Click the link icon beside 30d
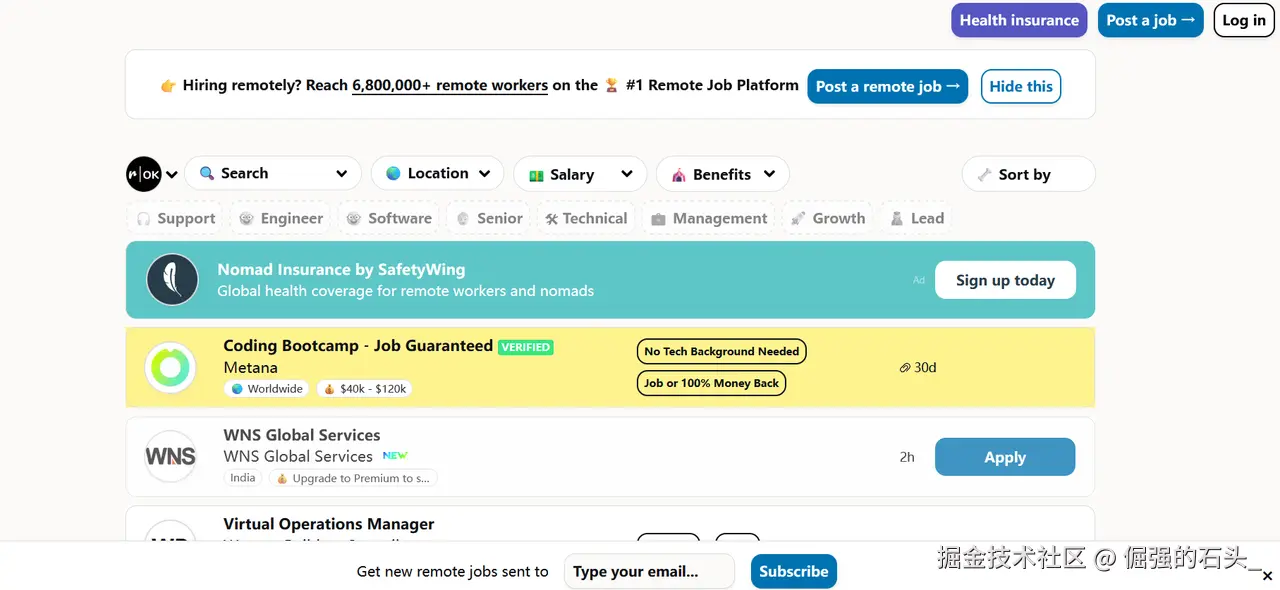This screenshot has width=1280, height=590. click(x=905, y=368)
